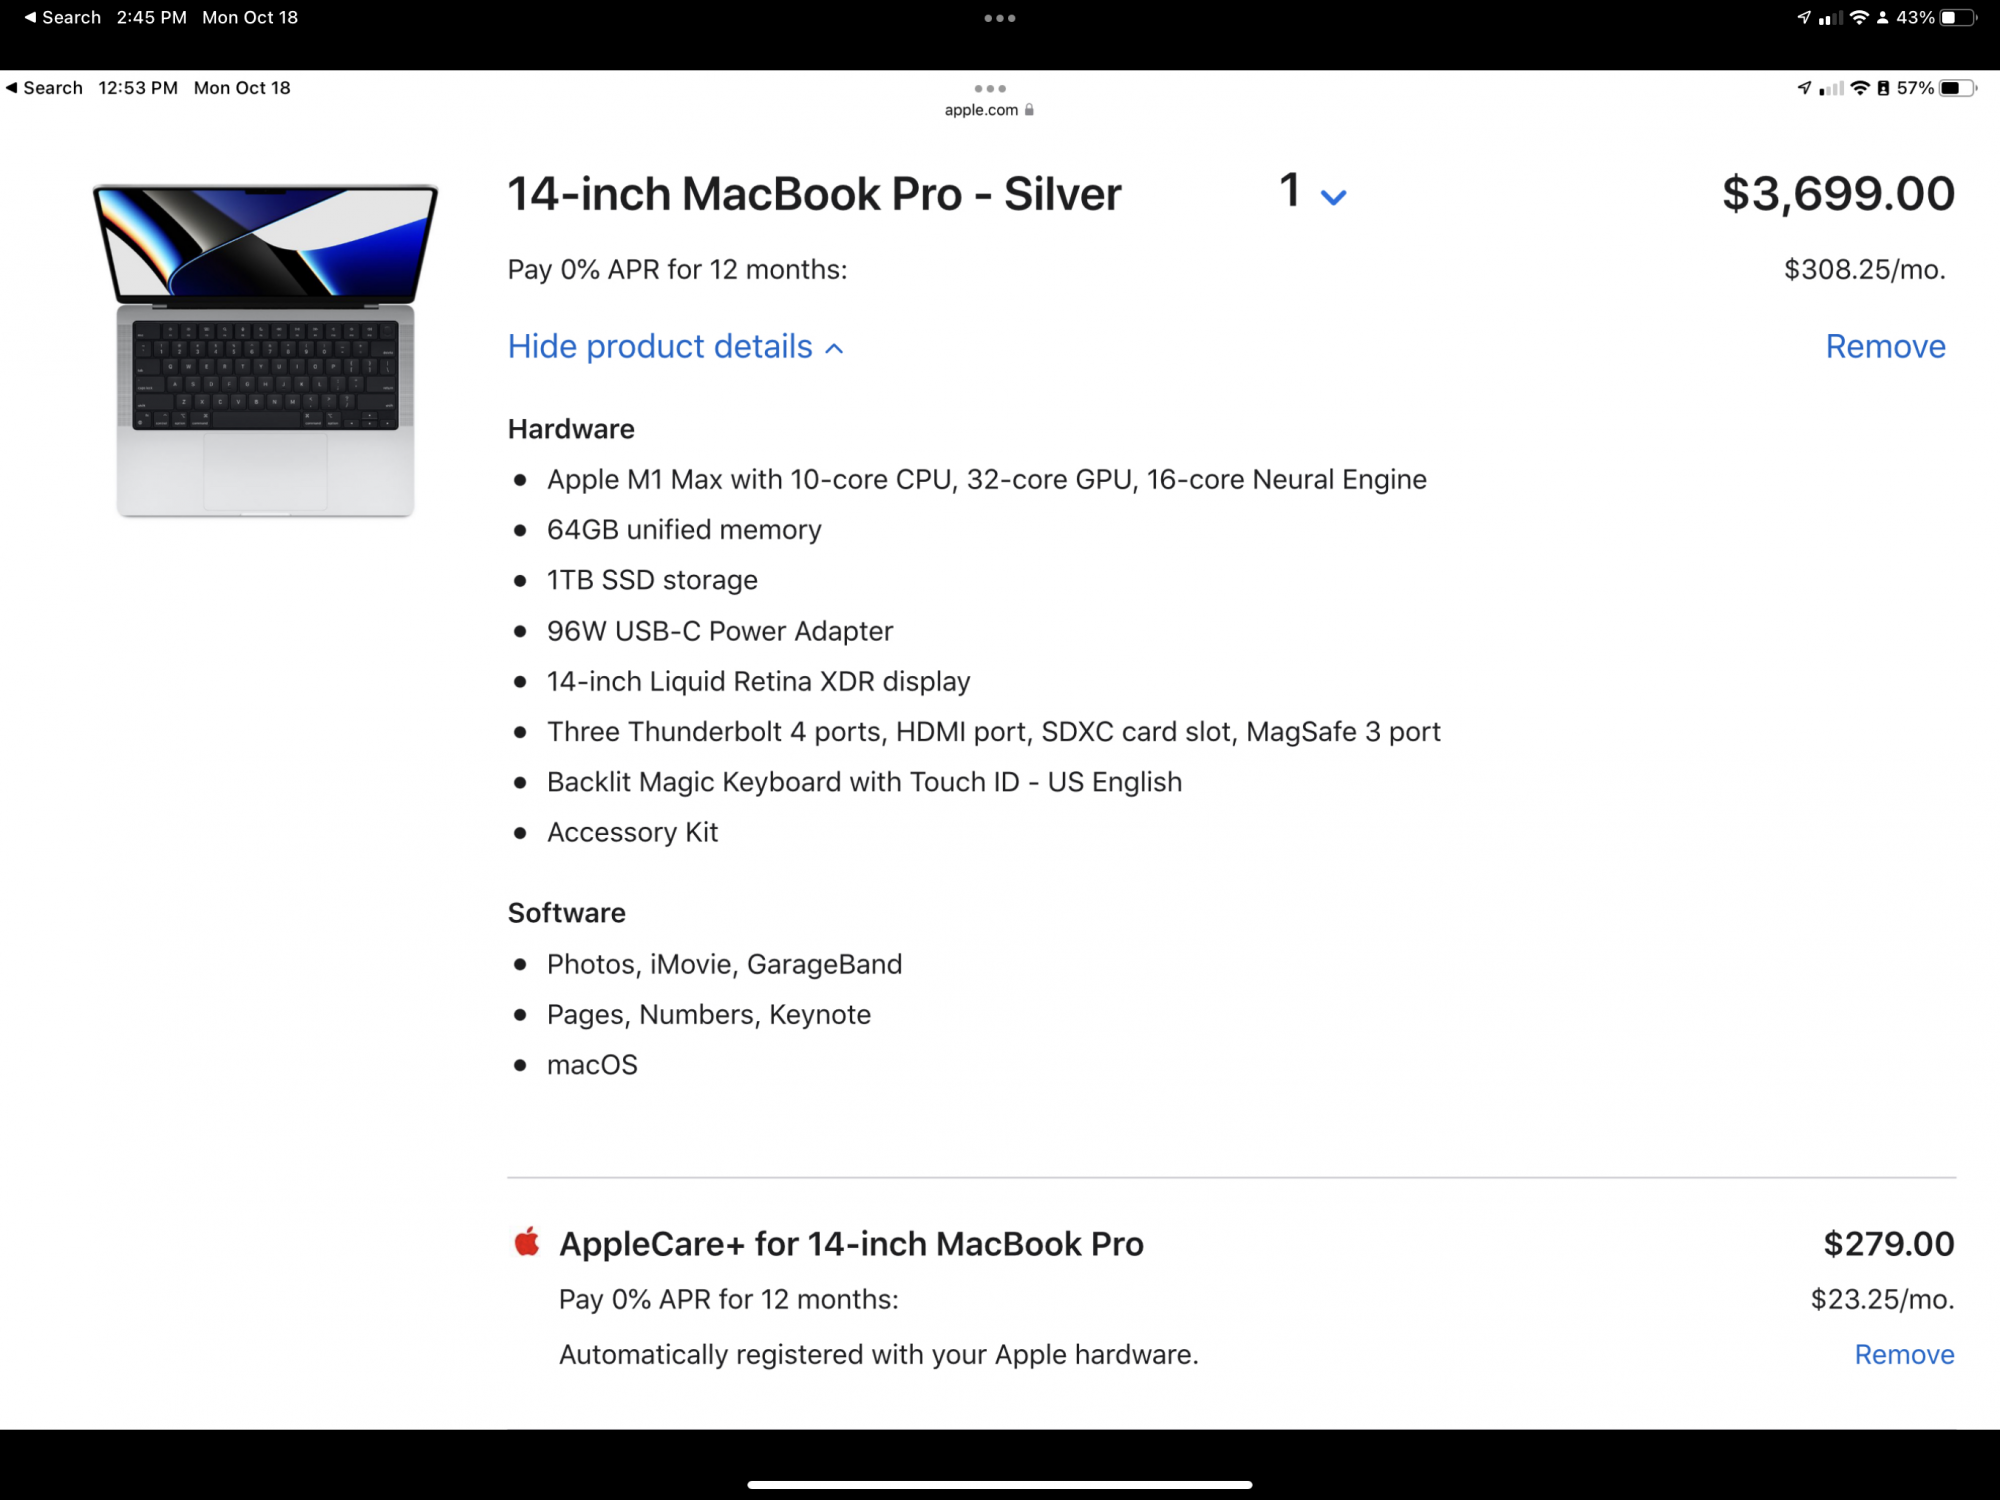Image resolution: width=2000 pixels, height=1500 pixels.
Task: Tap the Wi-Fi icon in the white status bar
Action: point(1859,88)
